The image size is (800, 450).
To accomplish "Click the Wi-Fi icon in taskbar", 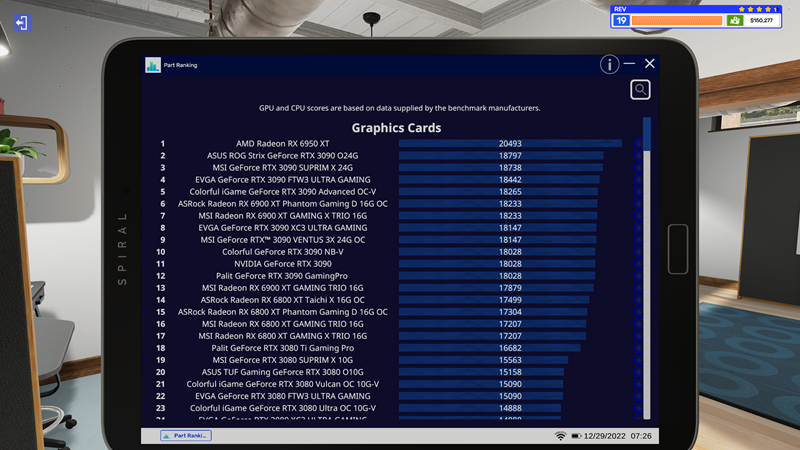I will [x=561, y=436].
